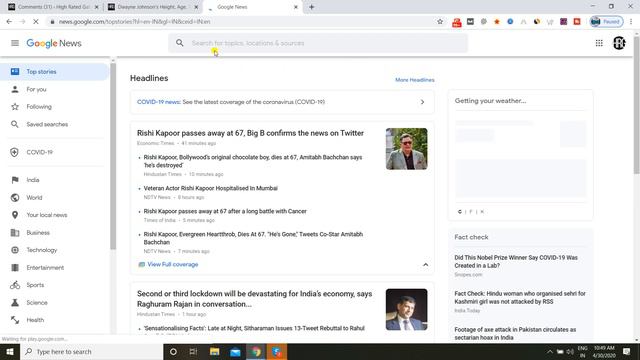
Task: Stop loading the page
Action: [36, 22]
